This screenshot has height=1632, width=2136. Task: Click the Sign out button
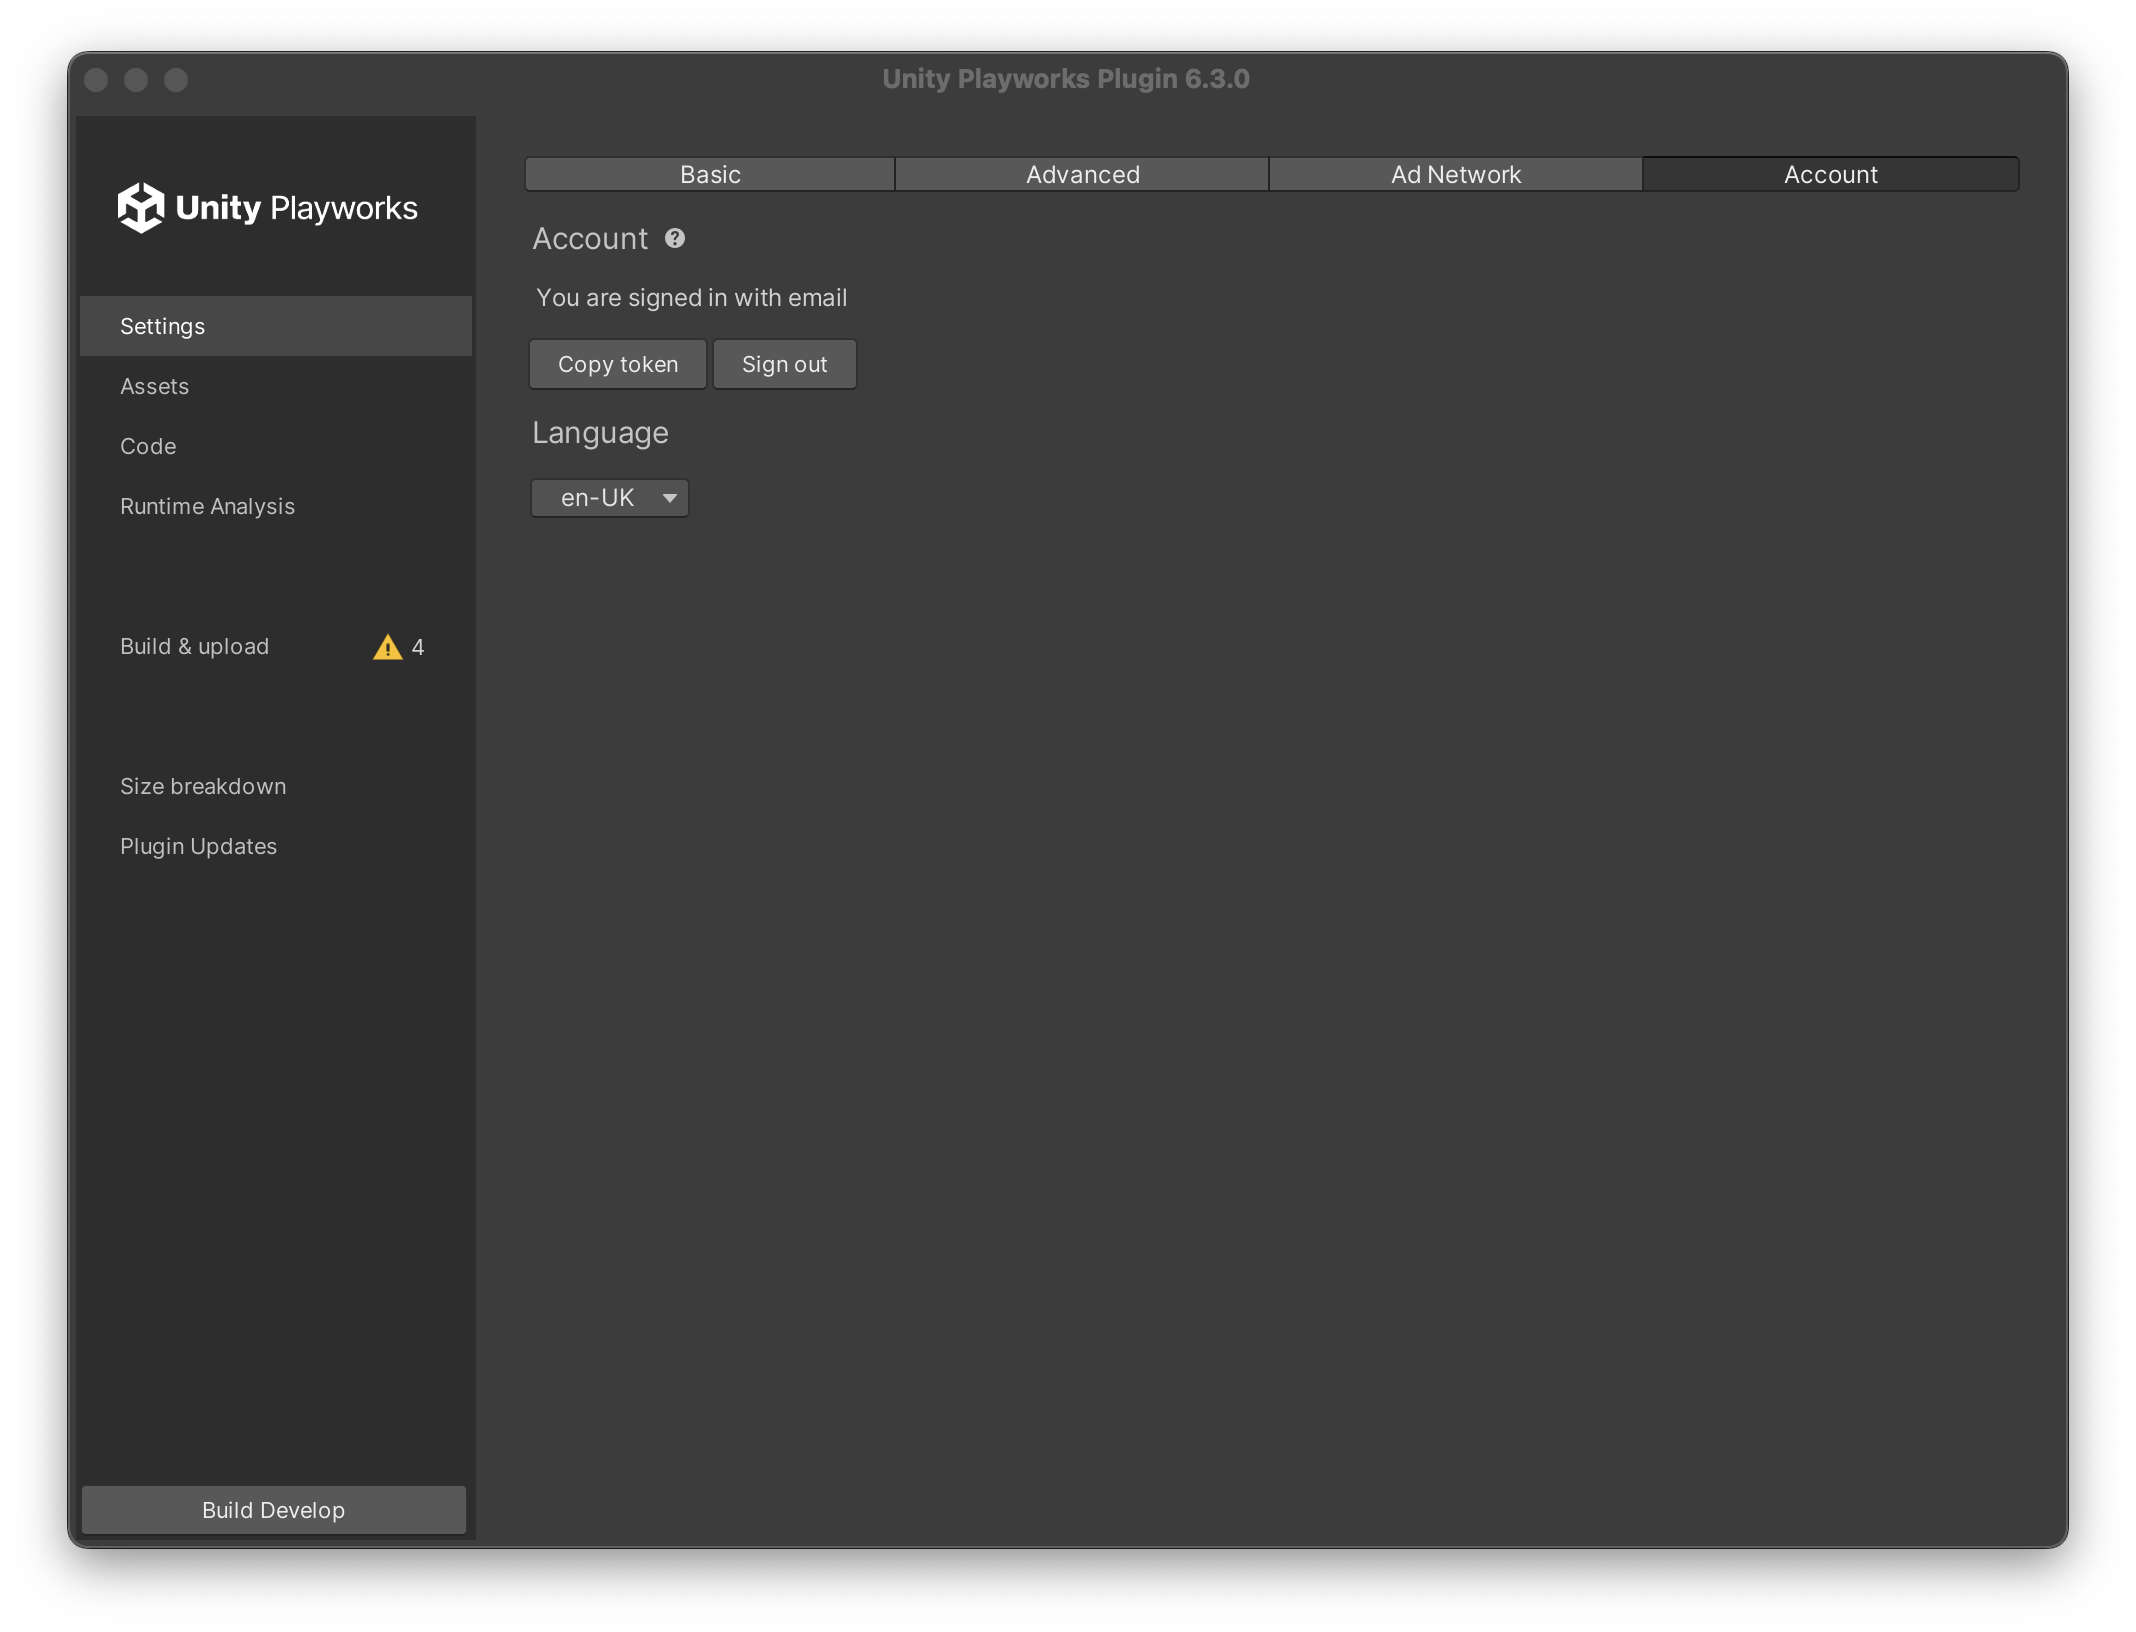click(785, 364)
